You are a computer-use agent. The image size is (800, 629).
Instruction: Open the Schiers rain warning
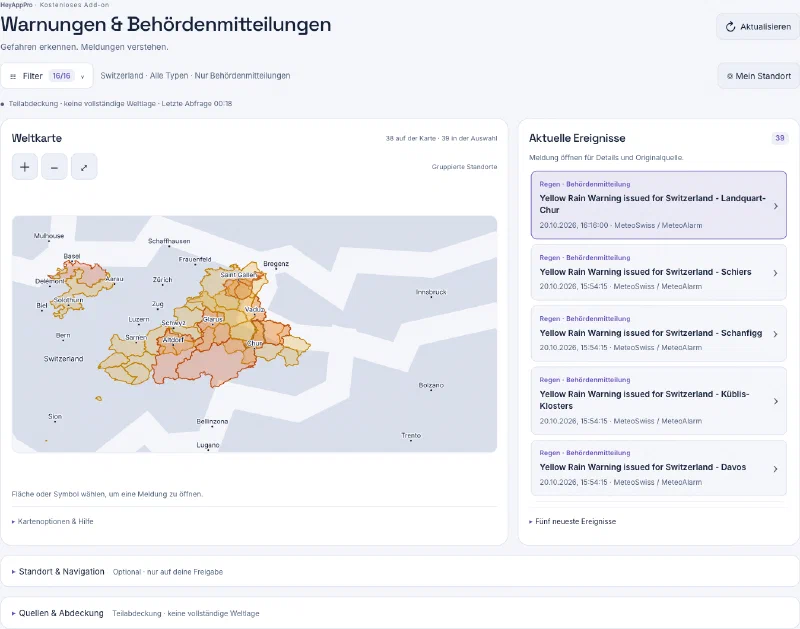click(x=659, y=272)
